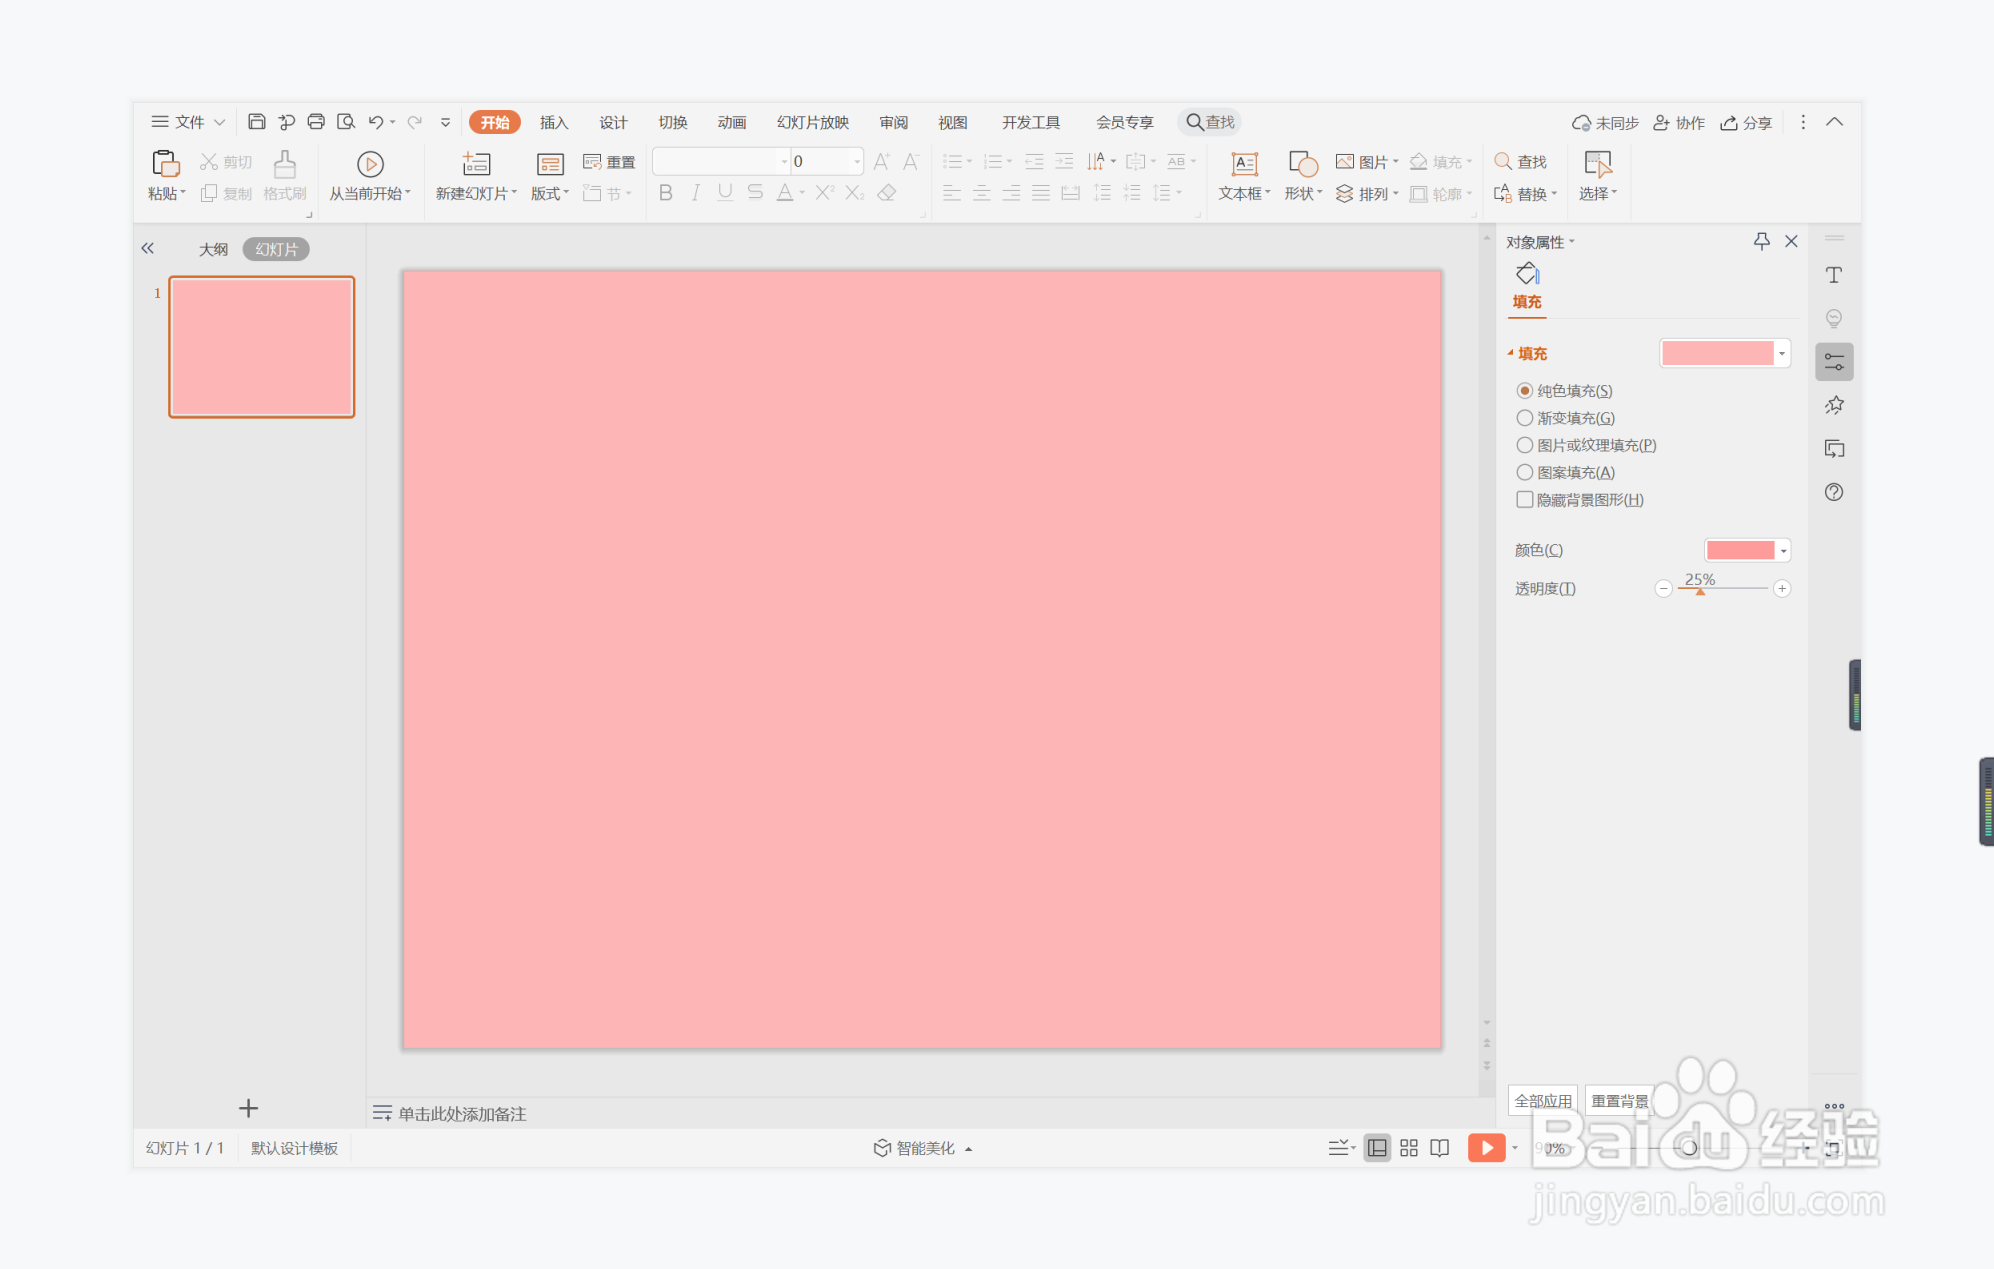Click the Save icon in quick toolbar

[x=257, y=122]
